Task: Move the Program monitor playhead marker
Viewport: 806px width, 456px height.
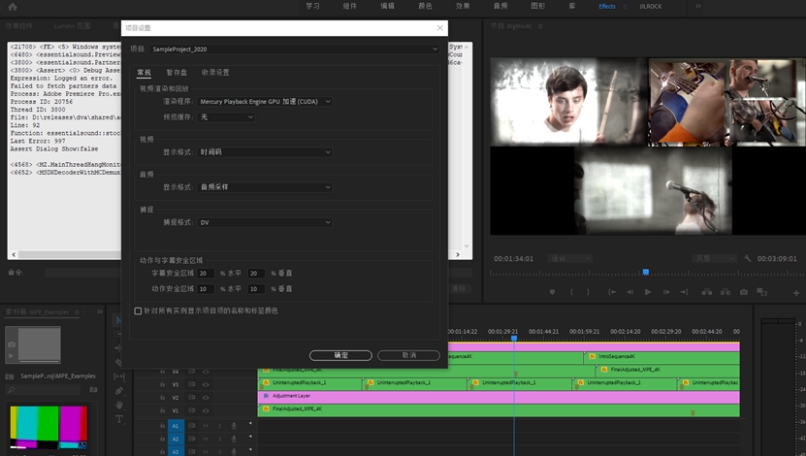Action: coord(646,272)
